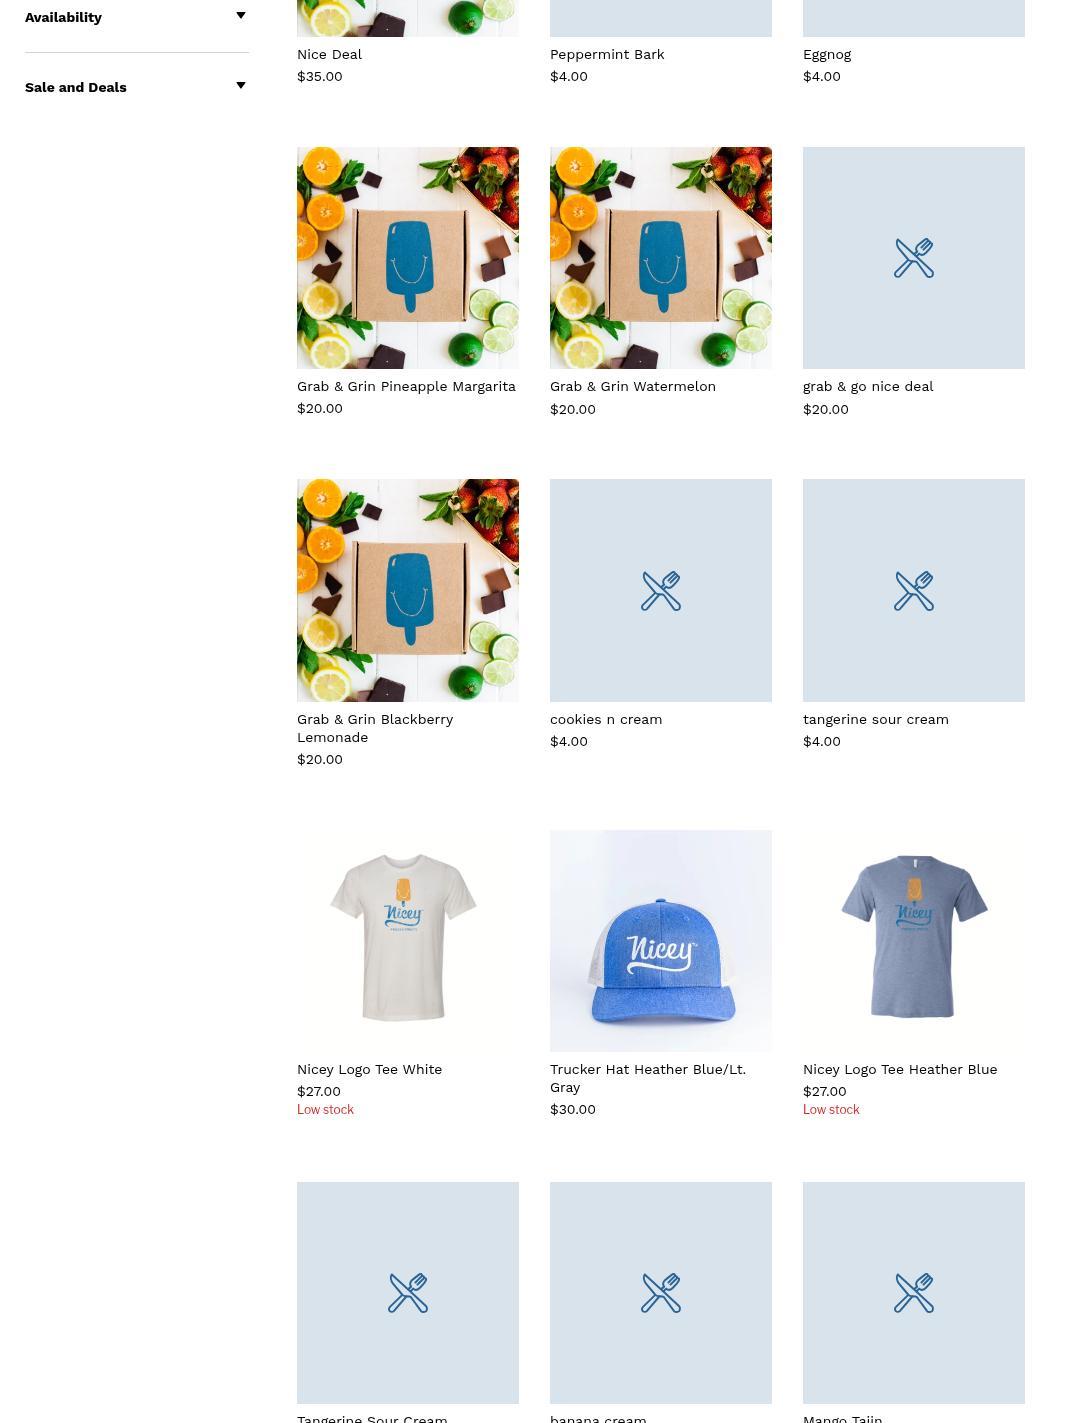
Task: Open Grab & Grin Pineapple Margarita image
Action: [x=408, y=258]
